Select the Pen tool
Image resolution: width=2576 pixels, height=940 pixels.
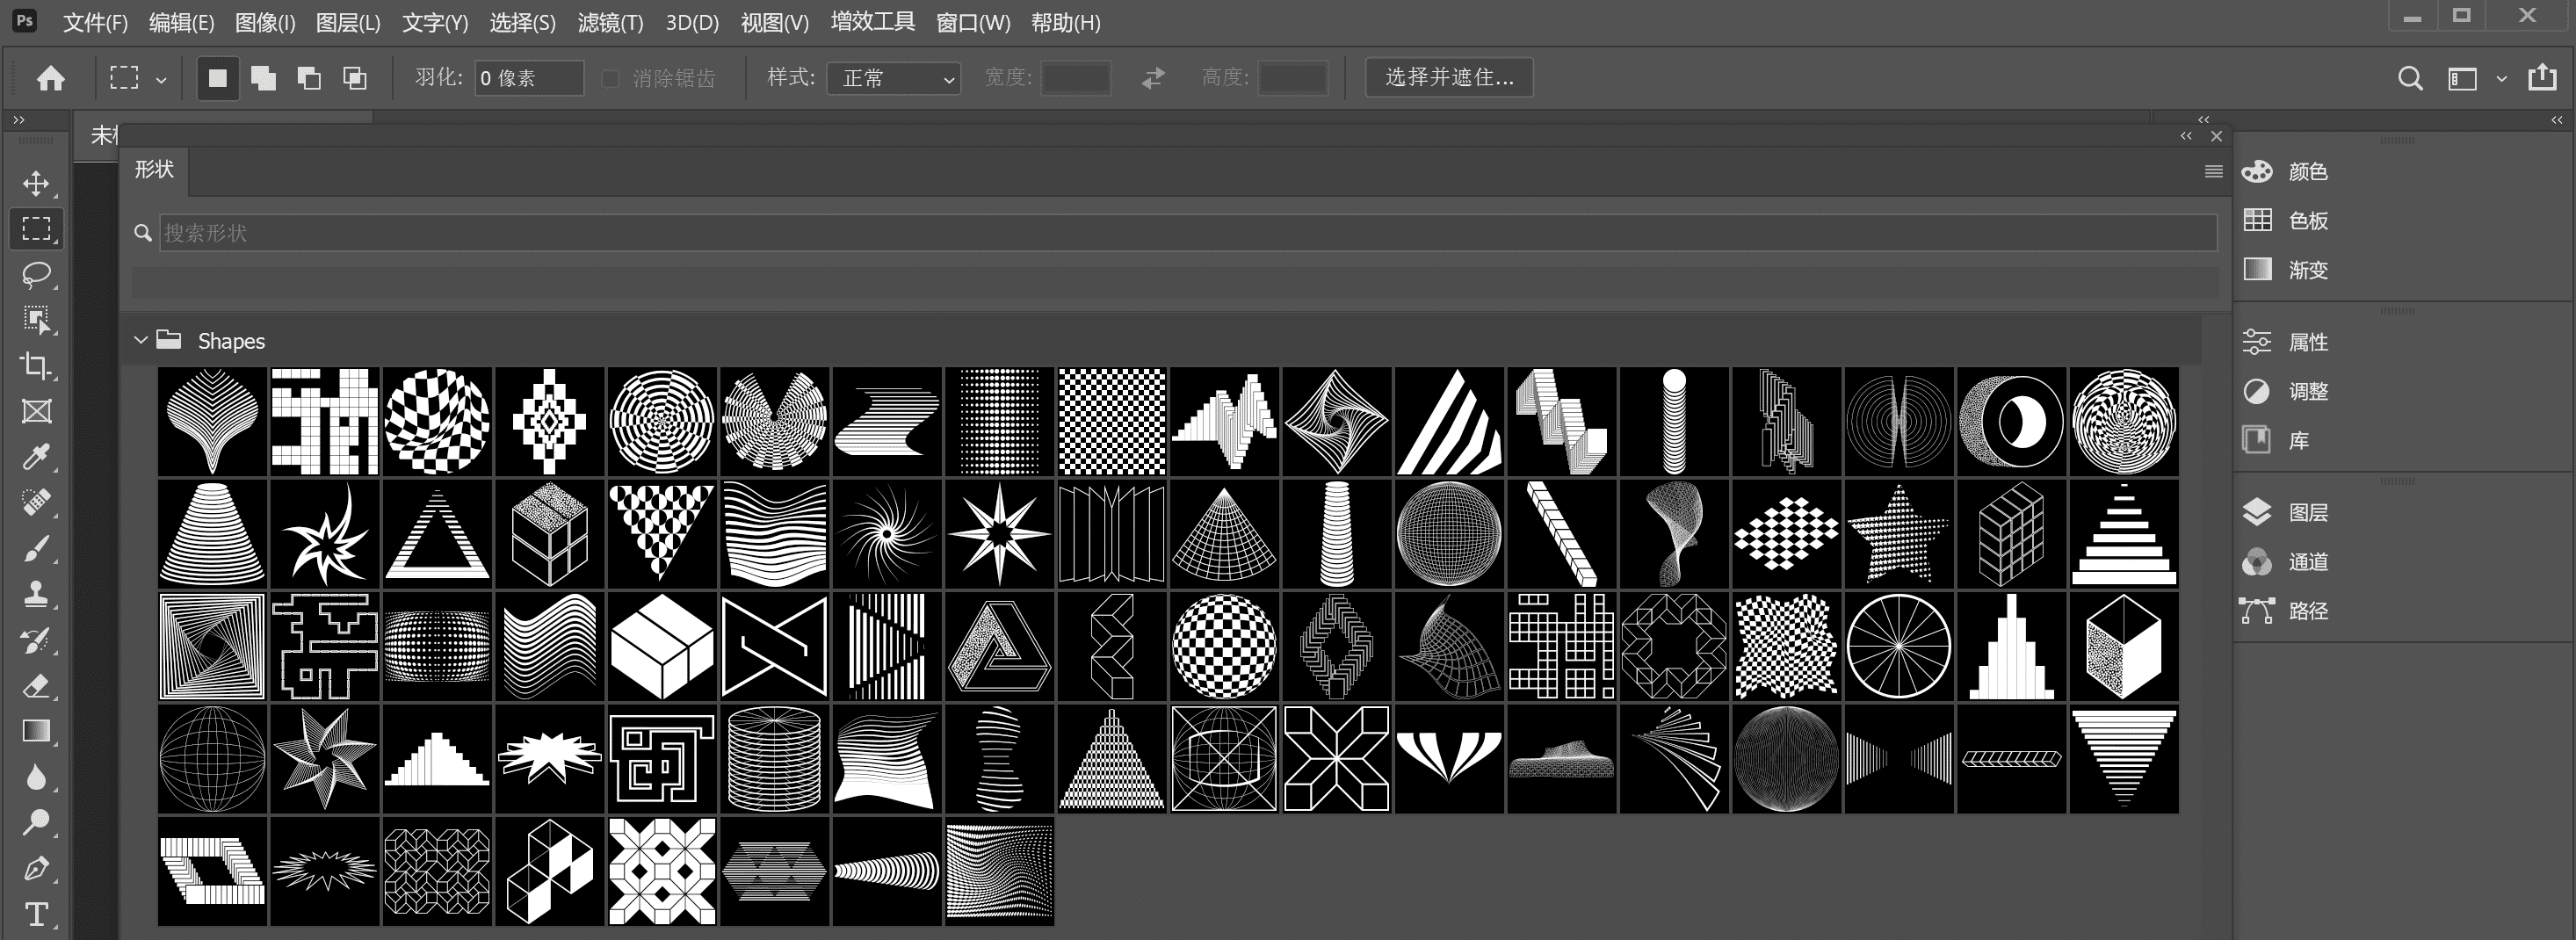tap(36, 868)
